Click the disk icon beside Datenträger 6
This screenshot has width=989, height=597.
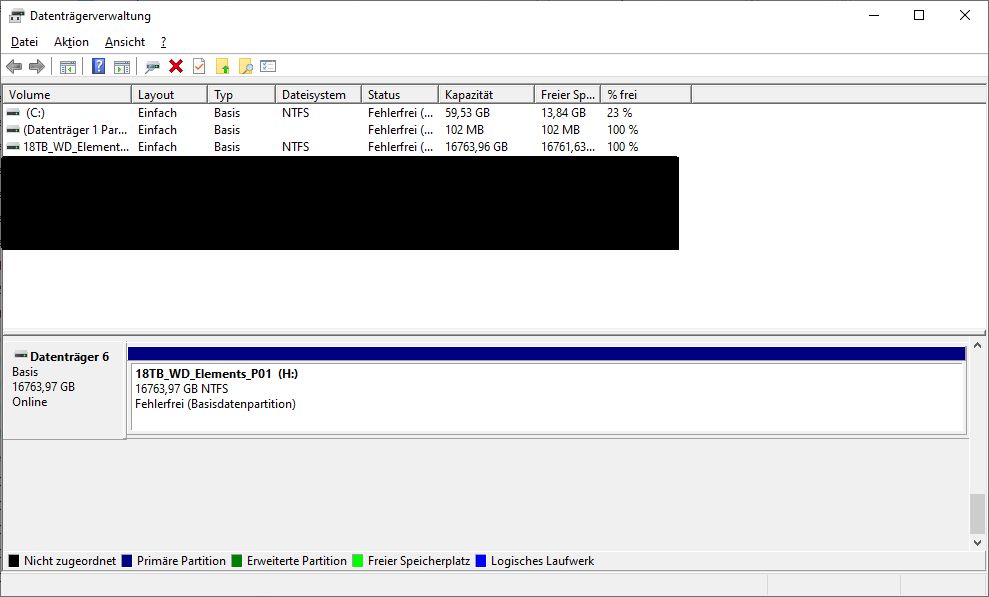[21, 356]
